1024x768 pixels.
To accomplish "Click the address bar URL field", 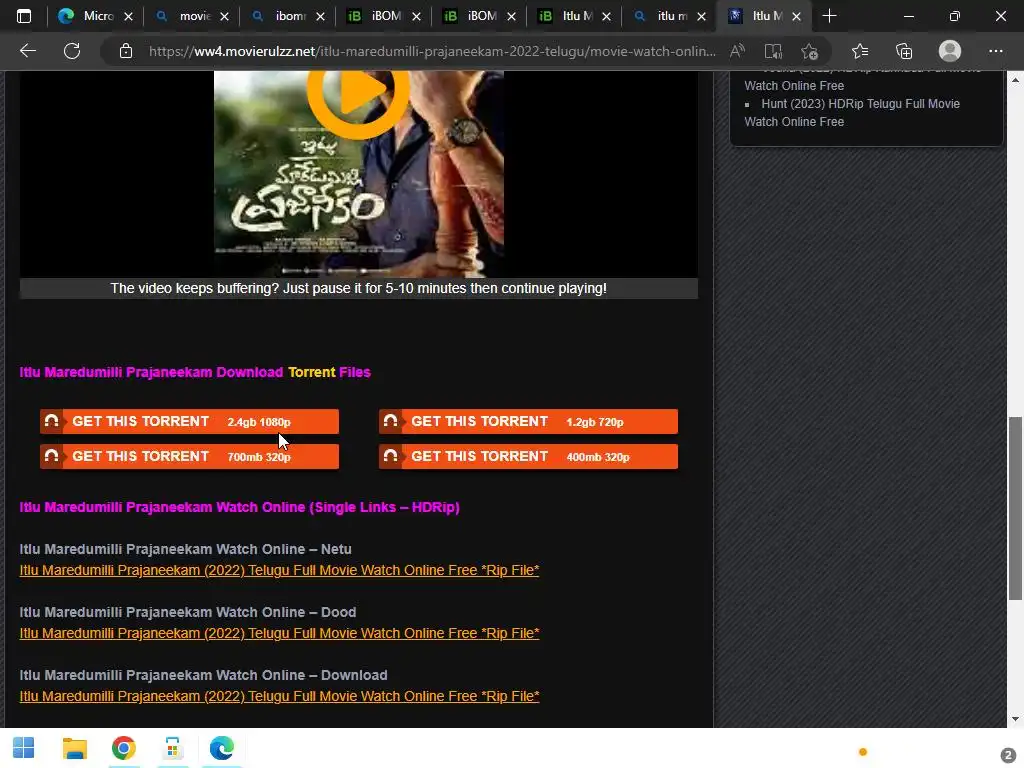I will click(431, 51).
